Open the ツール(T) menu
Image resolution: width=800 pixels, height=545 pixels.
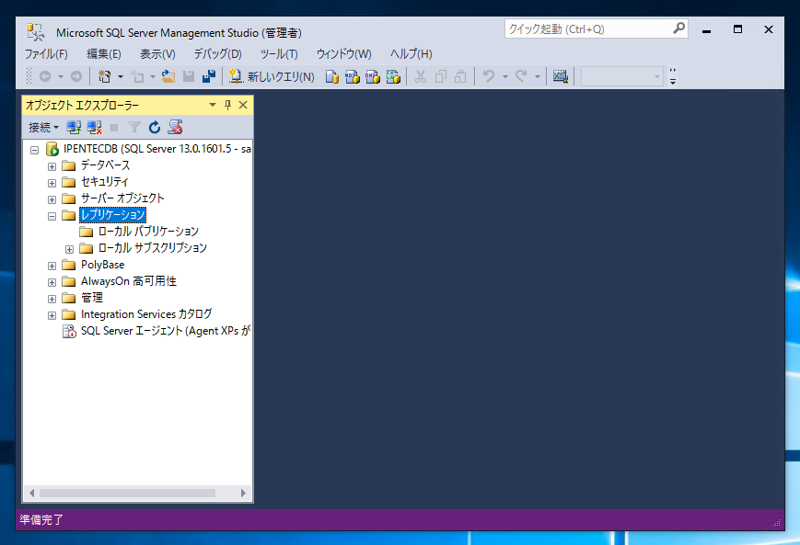point(279,54)
